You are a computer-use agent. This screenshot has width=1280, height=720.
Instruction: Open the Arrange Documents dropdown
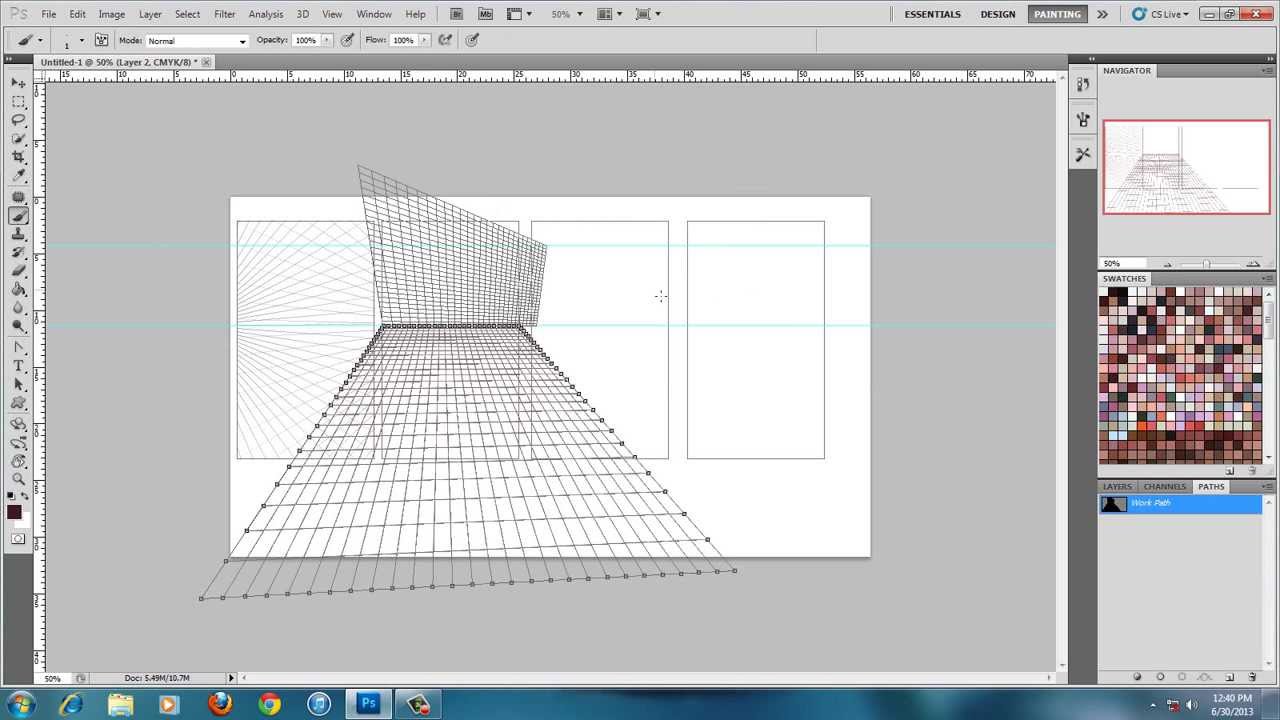(x=610, y=14)
